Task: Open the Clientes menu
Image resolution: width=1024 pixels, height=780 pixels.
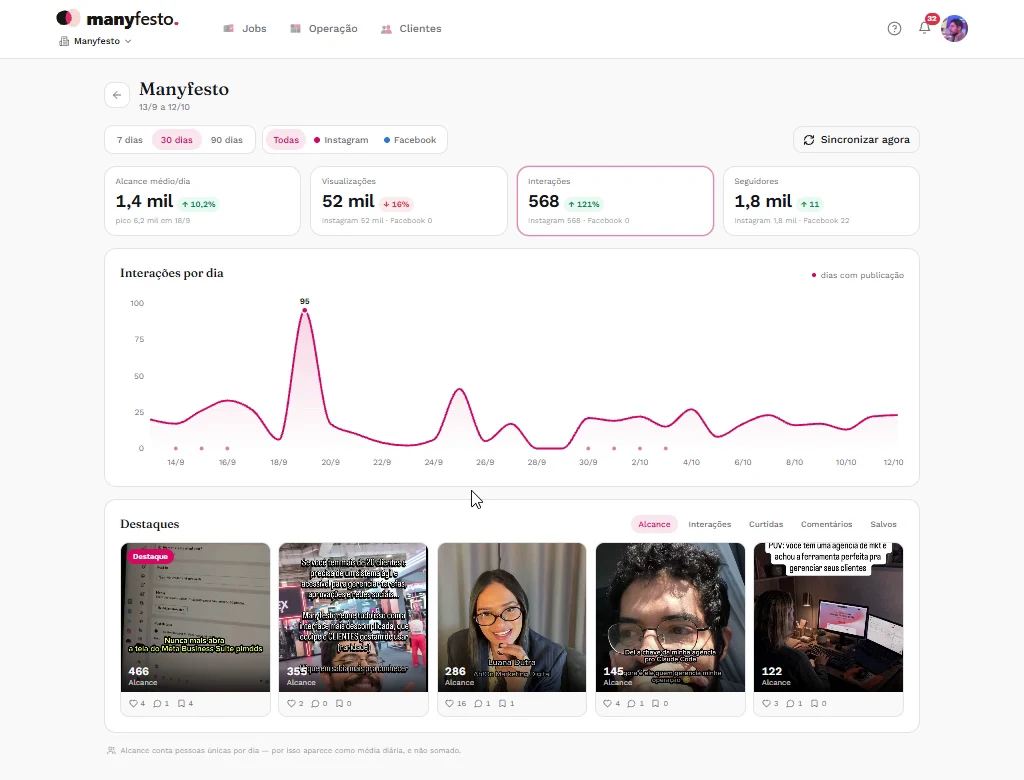Action: pos(411,29)
